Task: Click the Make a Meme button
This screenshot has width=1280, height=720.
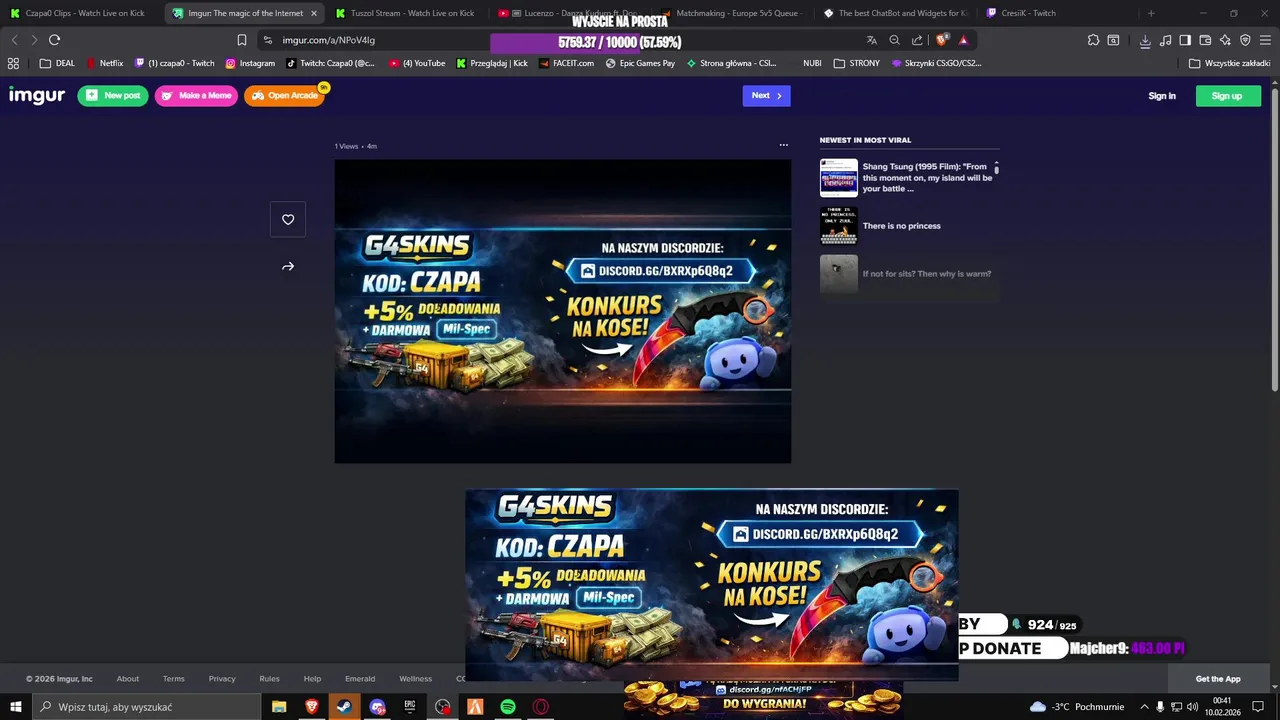Action: coord(196,96)
